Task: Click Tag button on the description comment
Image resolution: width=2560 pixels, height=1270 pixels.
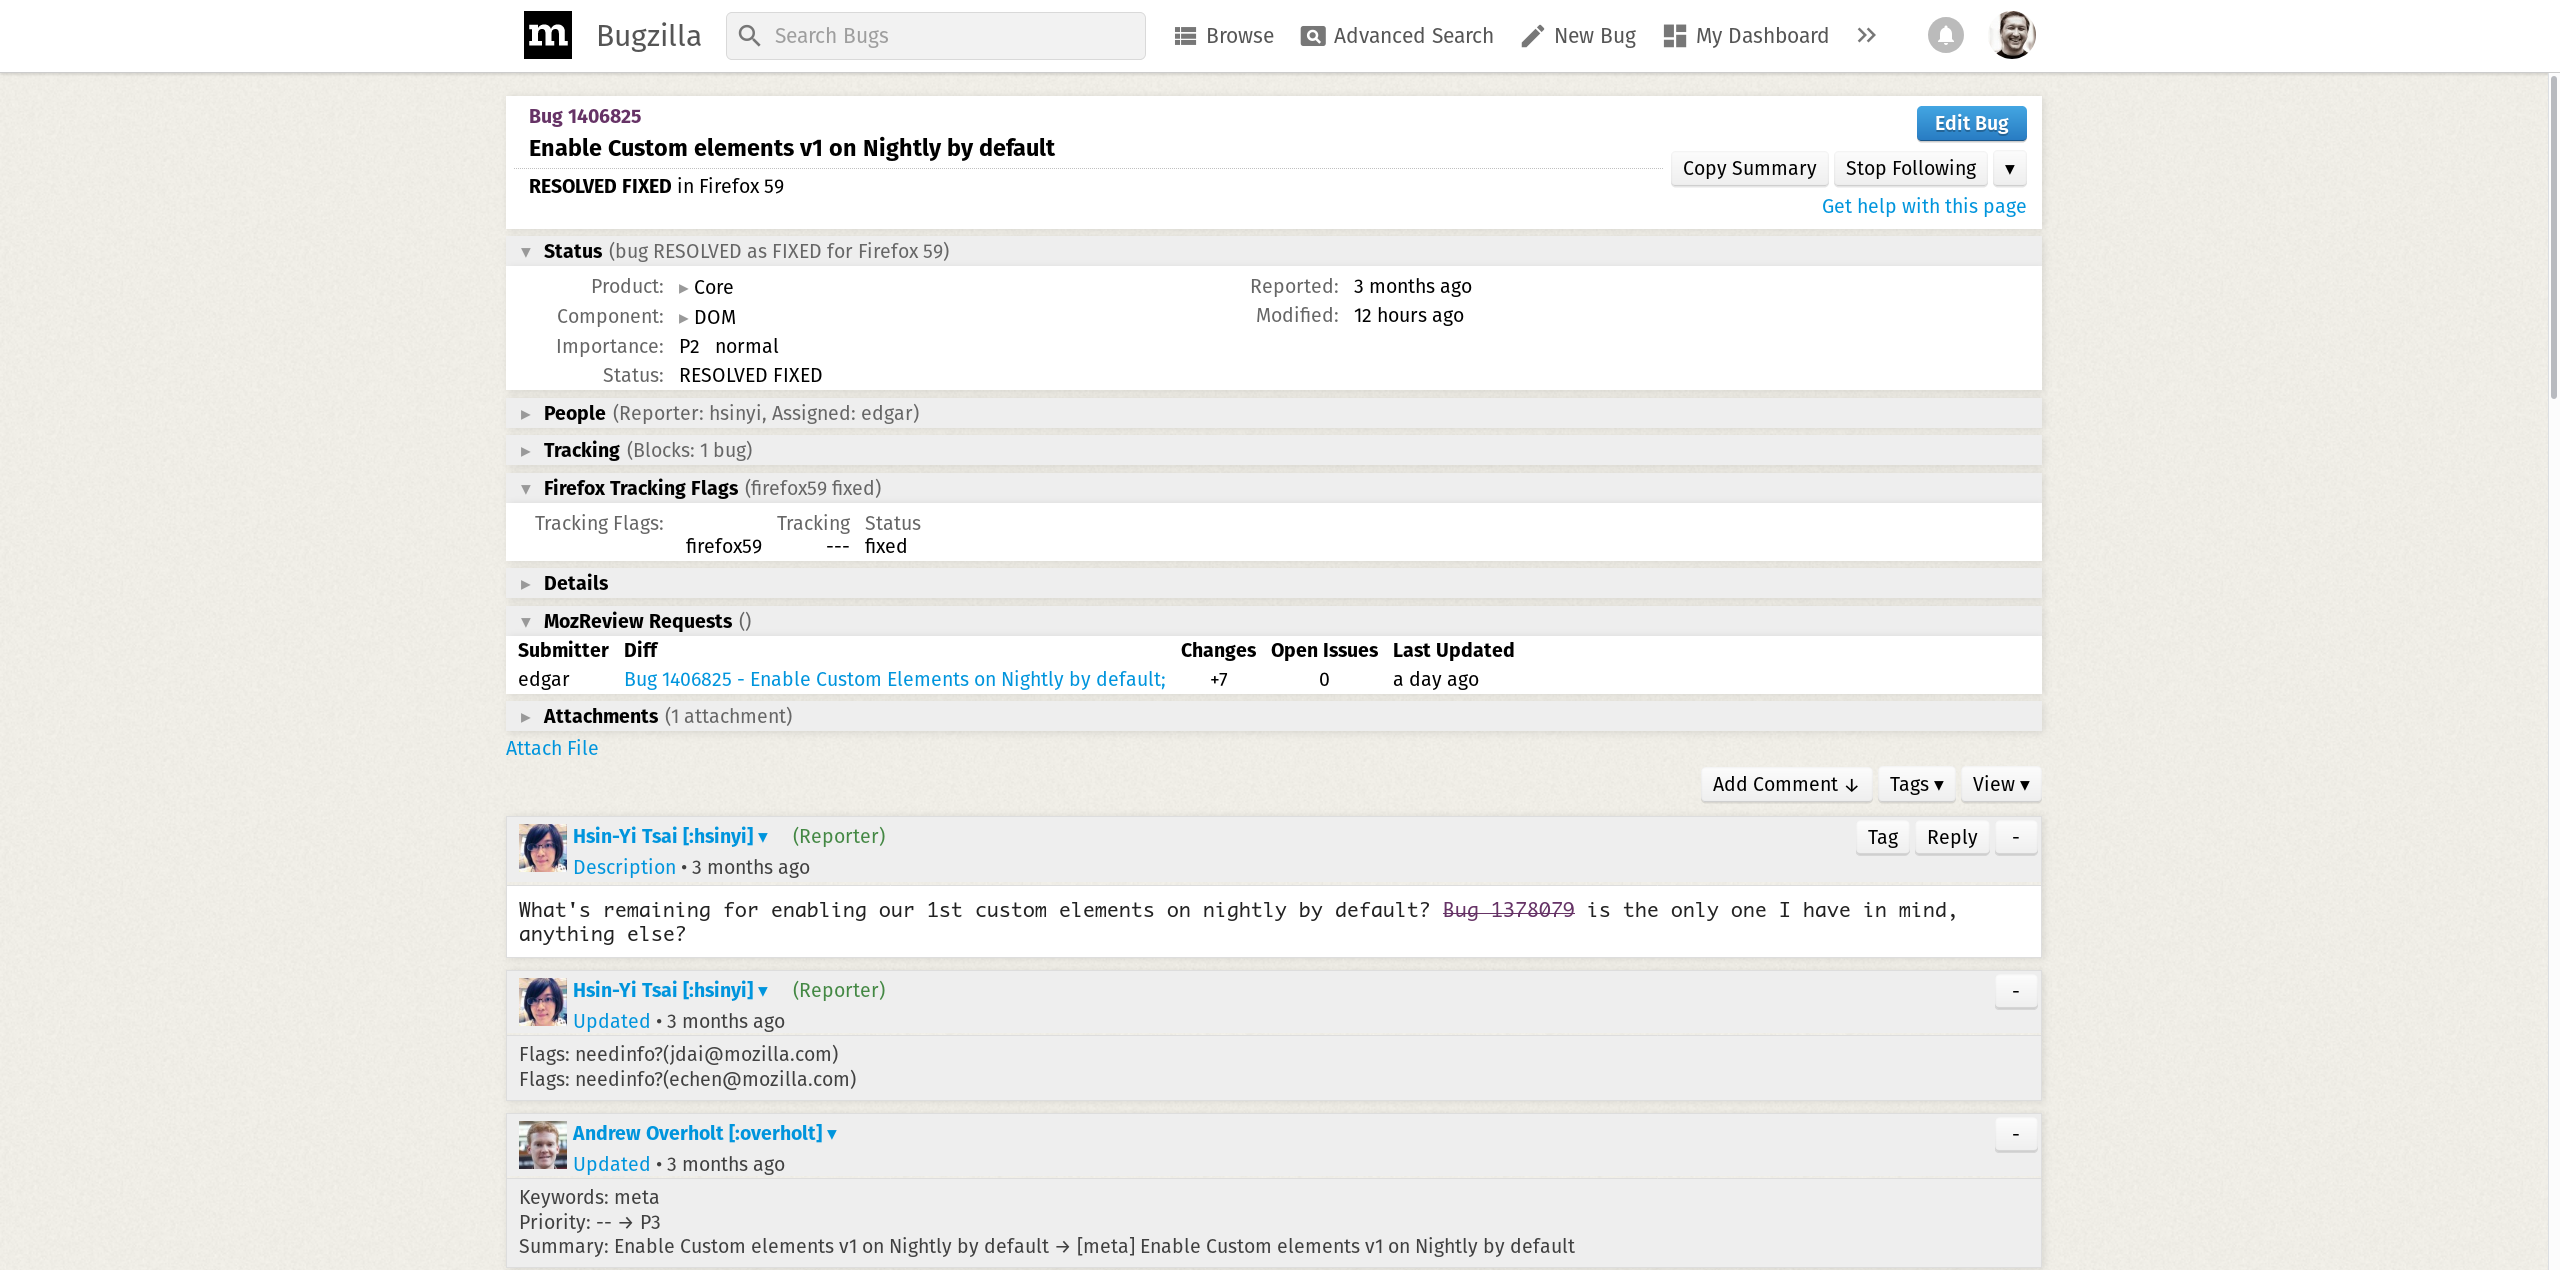Action: click(1882, 837)
